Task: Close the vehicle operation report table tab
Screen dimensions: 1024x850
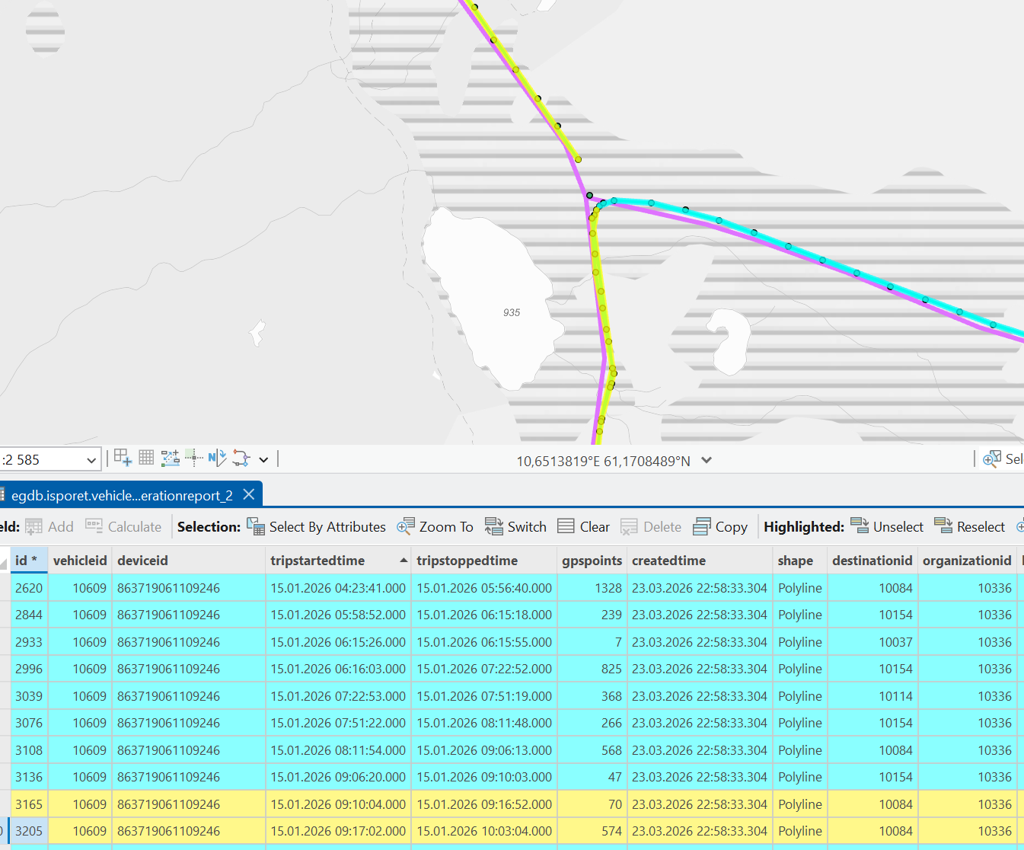Action: click(x=249, y=495)
